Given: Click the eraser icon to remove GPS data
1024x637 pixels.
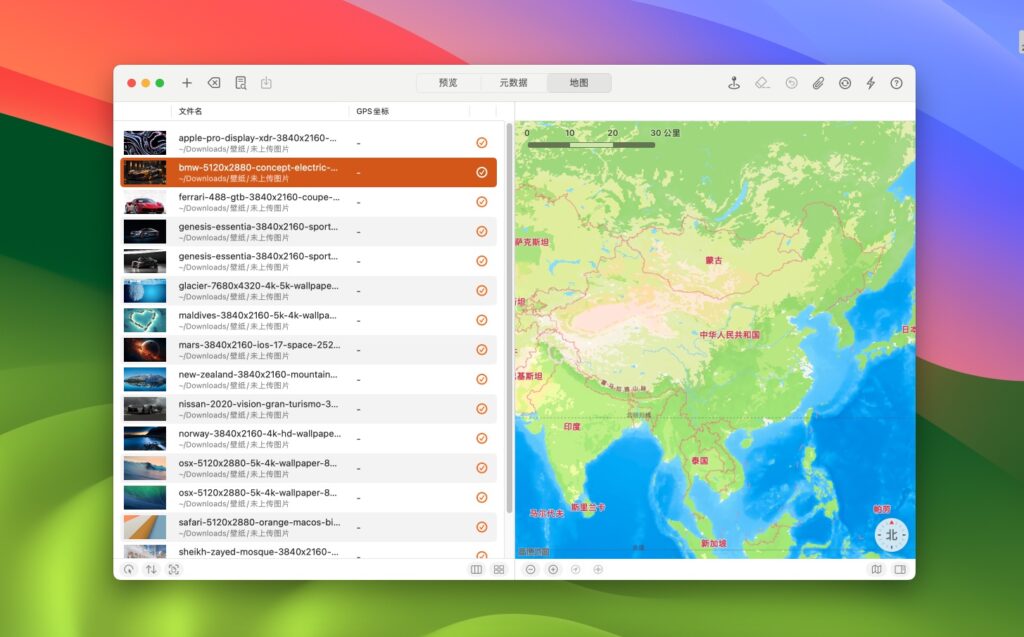Looking at the screenshot, I should coord(762,83).
